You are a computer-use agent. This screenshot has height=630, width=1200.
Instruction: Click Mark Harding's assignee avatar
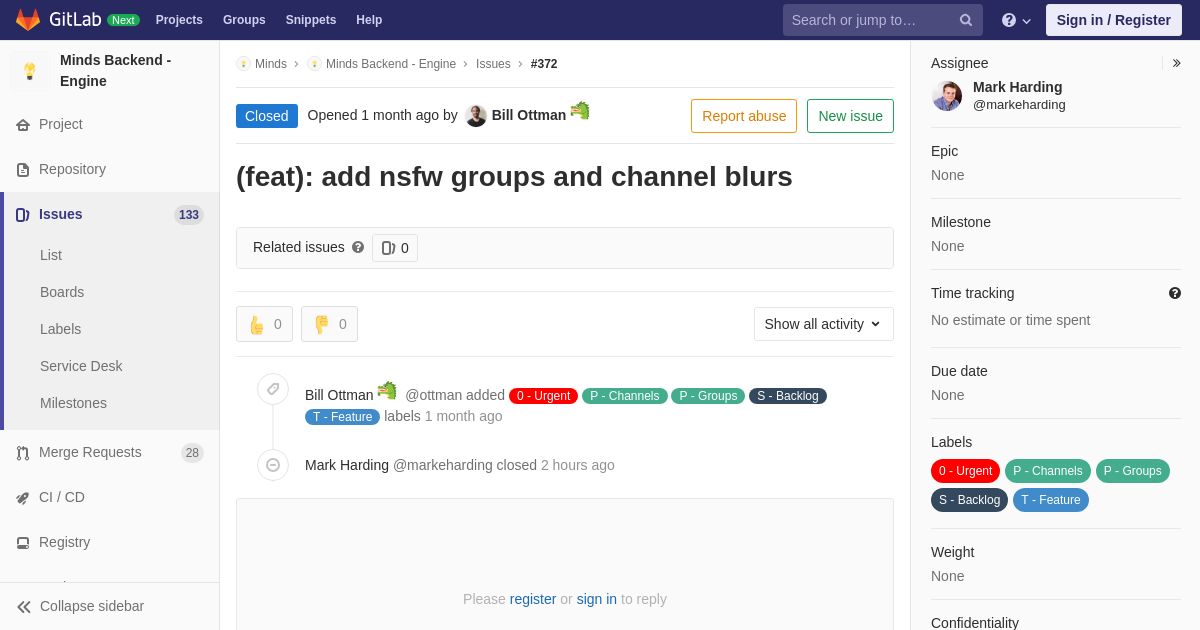[x=947, y=96]
